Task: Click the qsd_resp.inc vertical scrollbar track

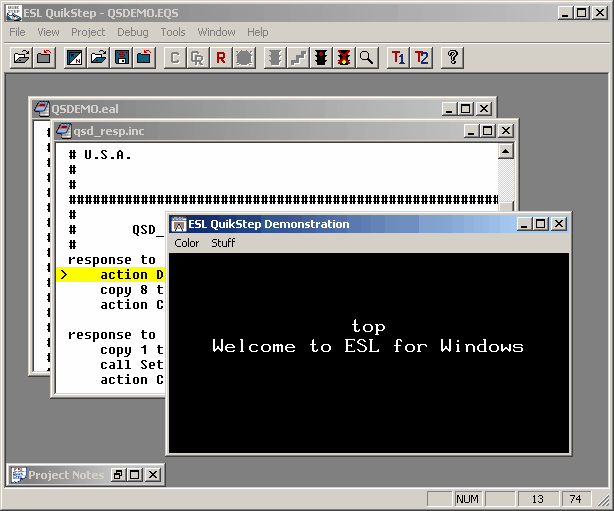Action: coord(506,180)
